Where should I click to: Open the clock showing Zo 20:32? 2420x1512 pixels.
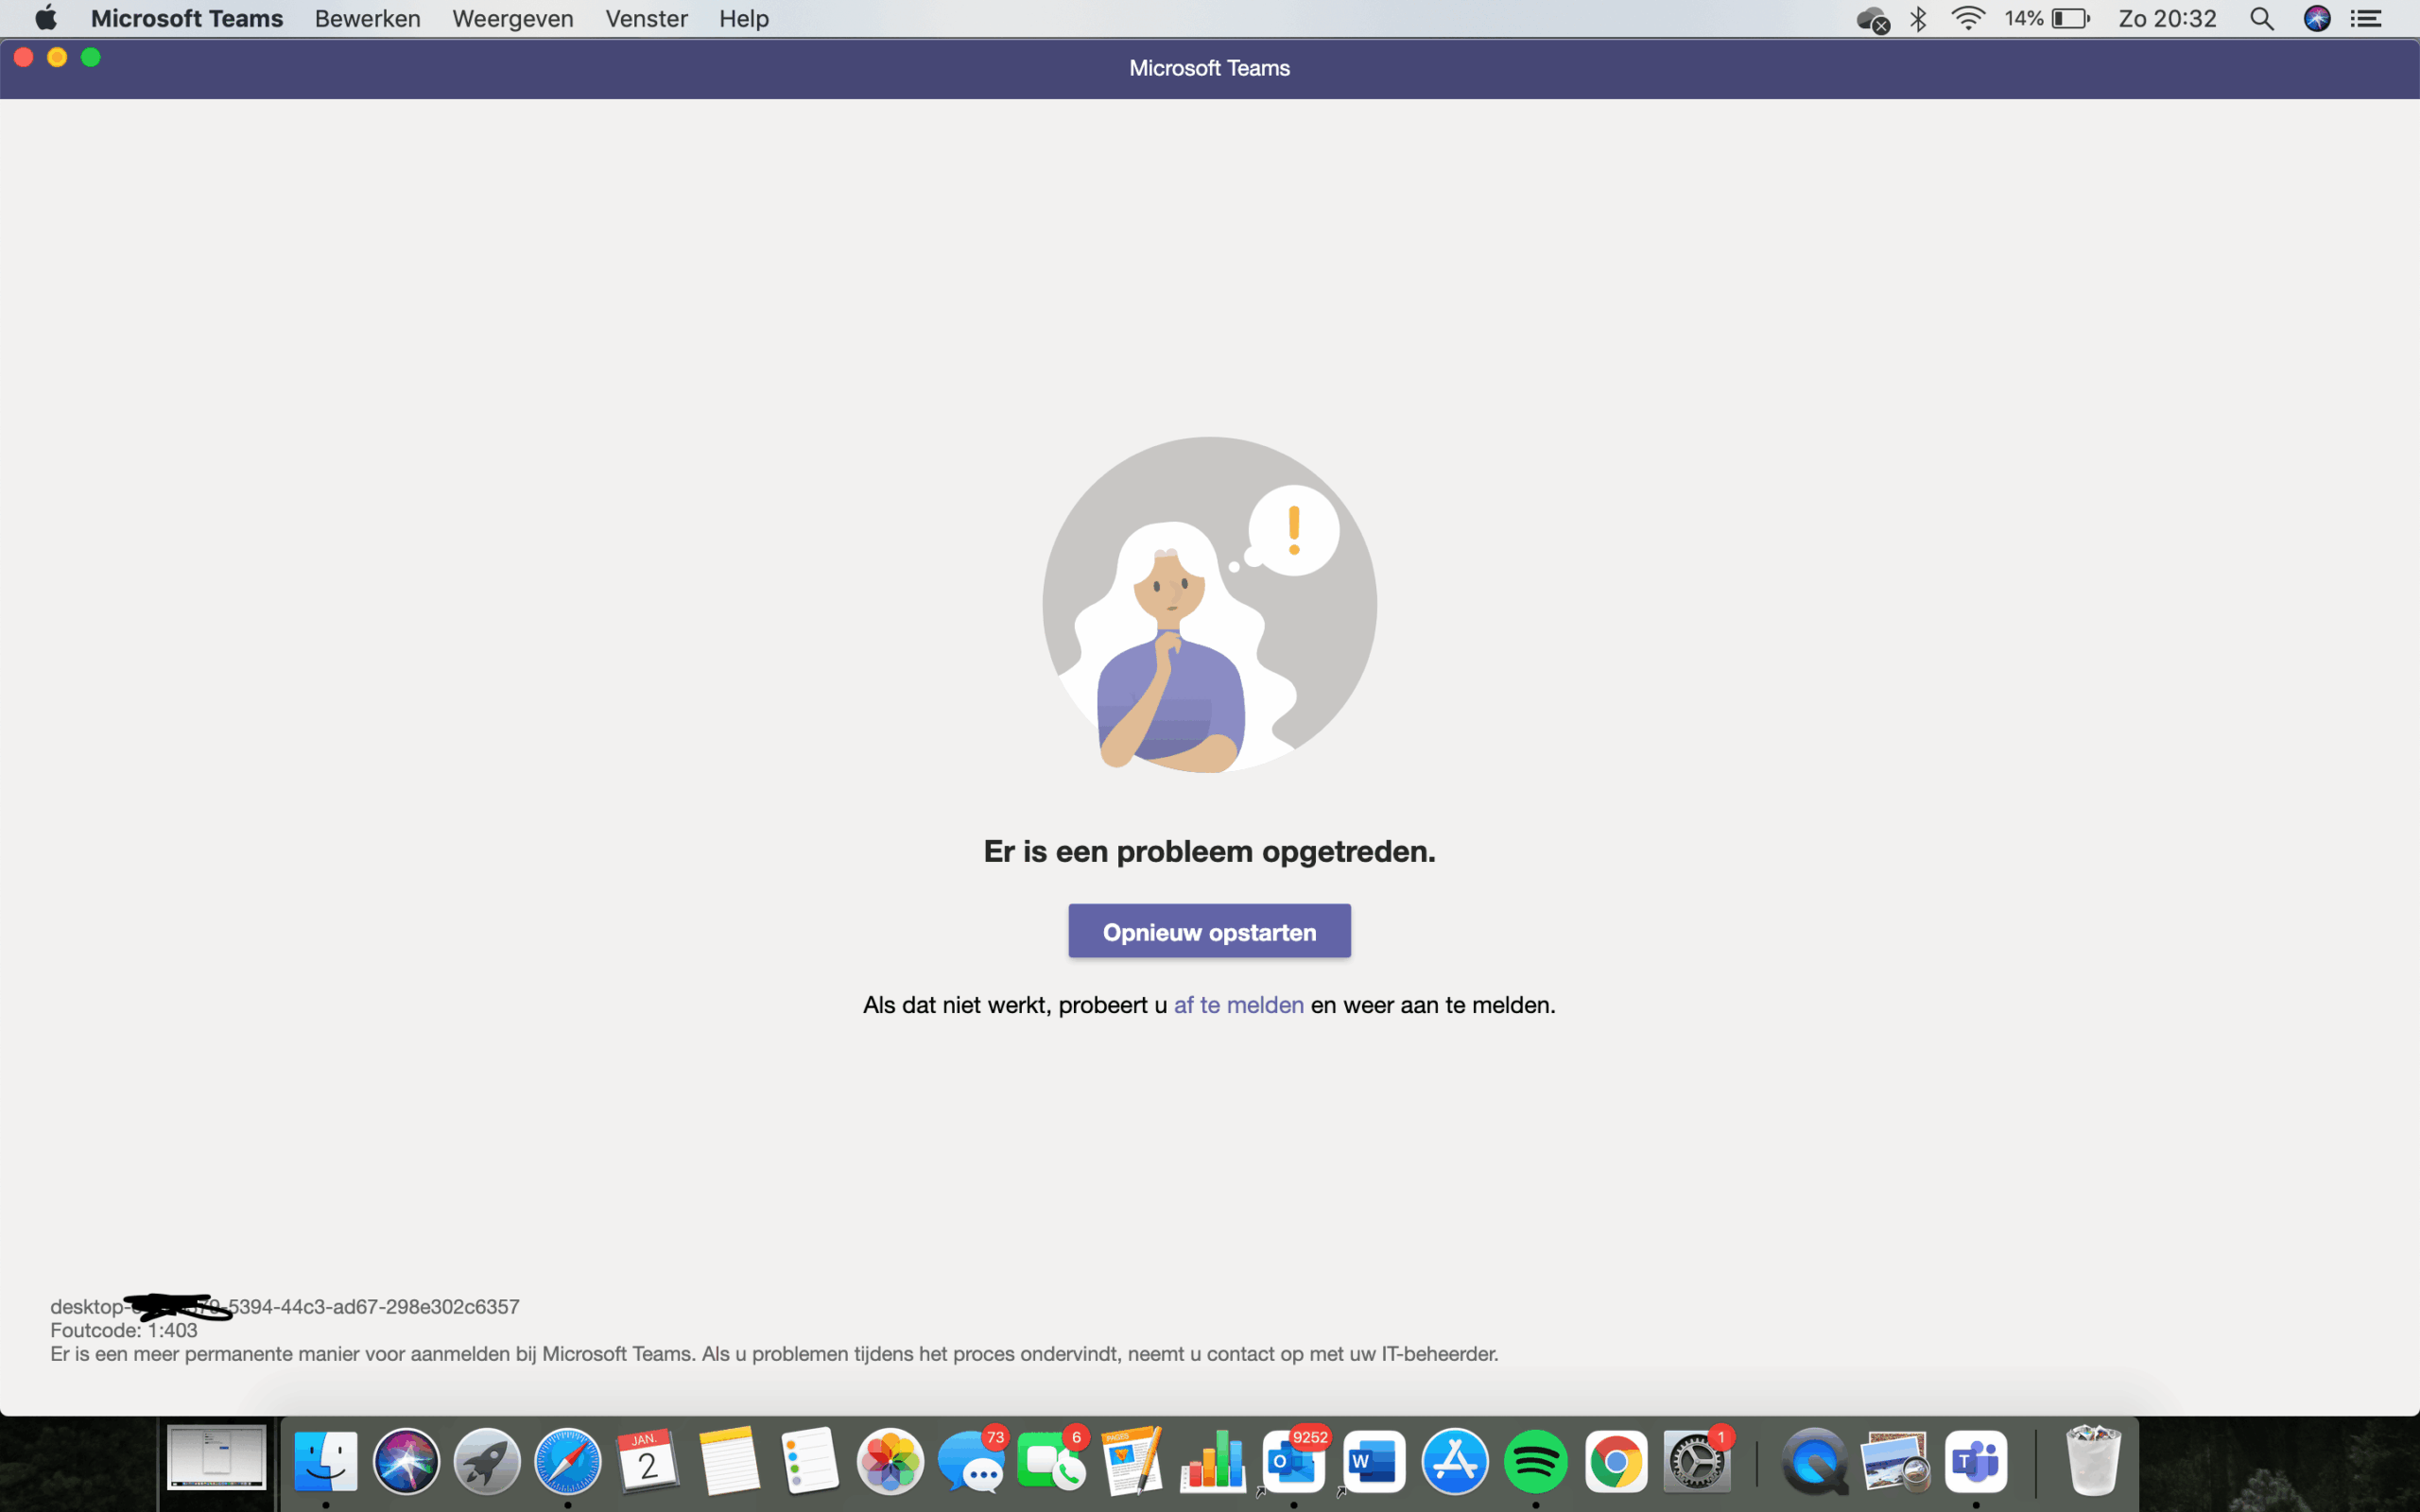point(2167,18)
